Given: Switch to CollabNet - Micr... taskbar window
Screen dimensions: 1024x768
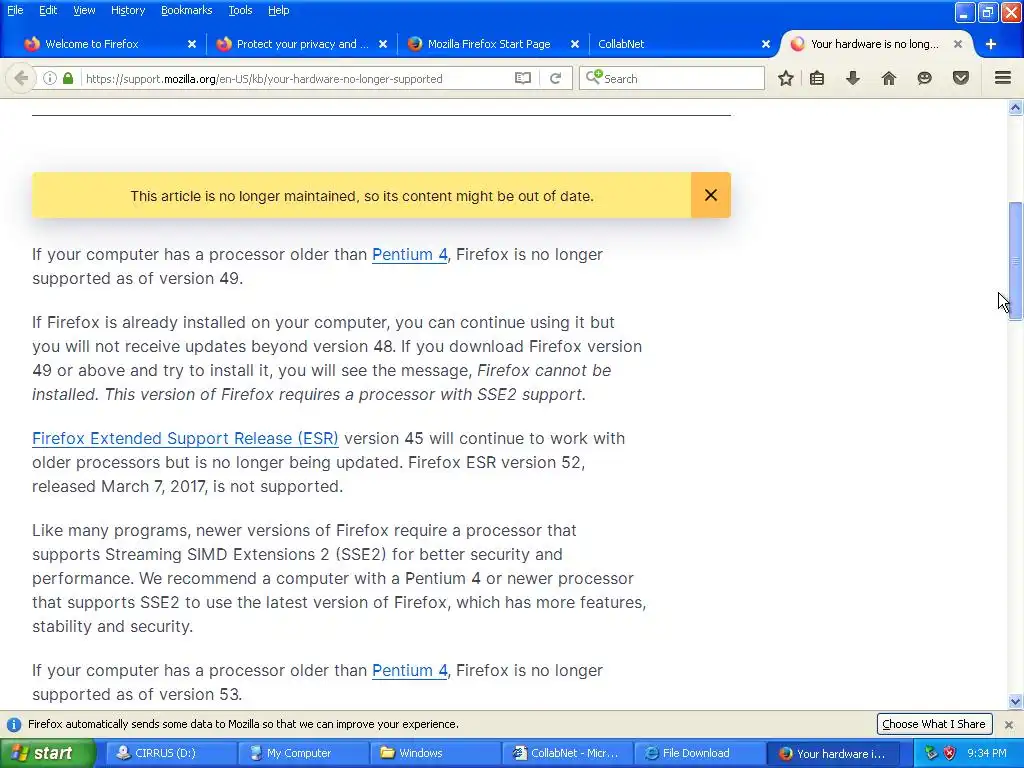Looking at the screenshot, I should (566, 753).
